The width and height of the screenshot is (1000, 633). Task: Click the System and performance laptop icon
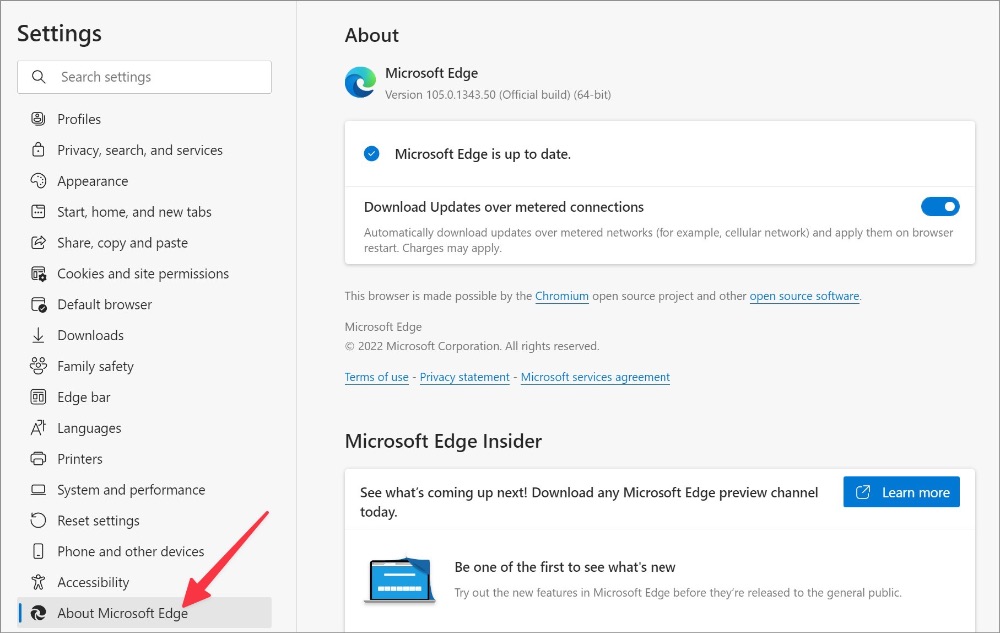click(38, 490)
